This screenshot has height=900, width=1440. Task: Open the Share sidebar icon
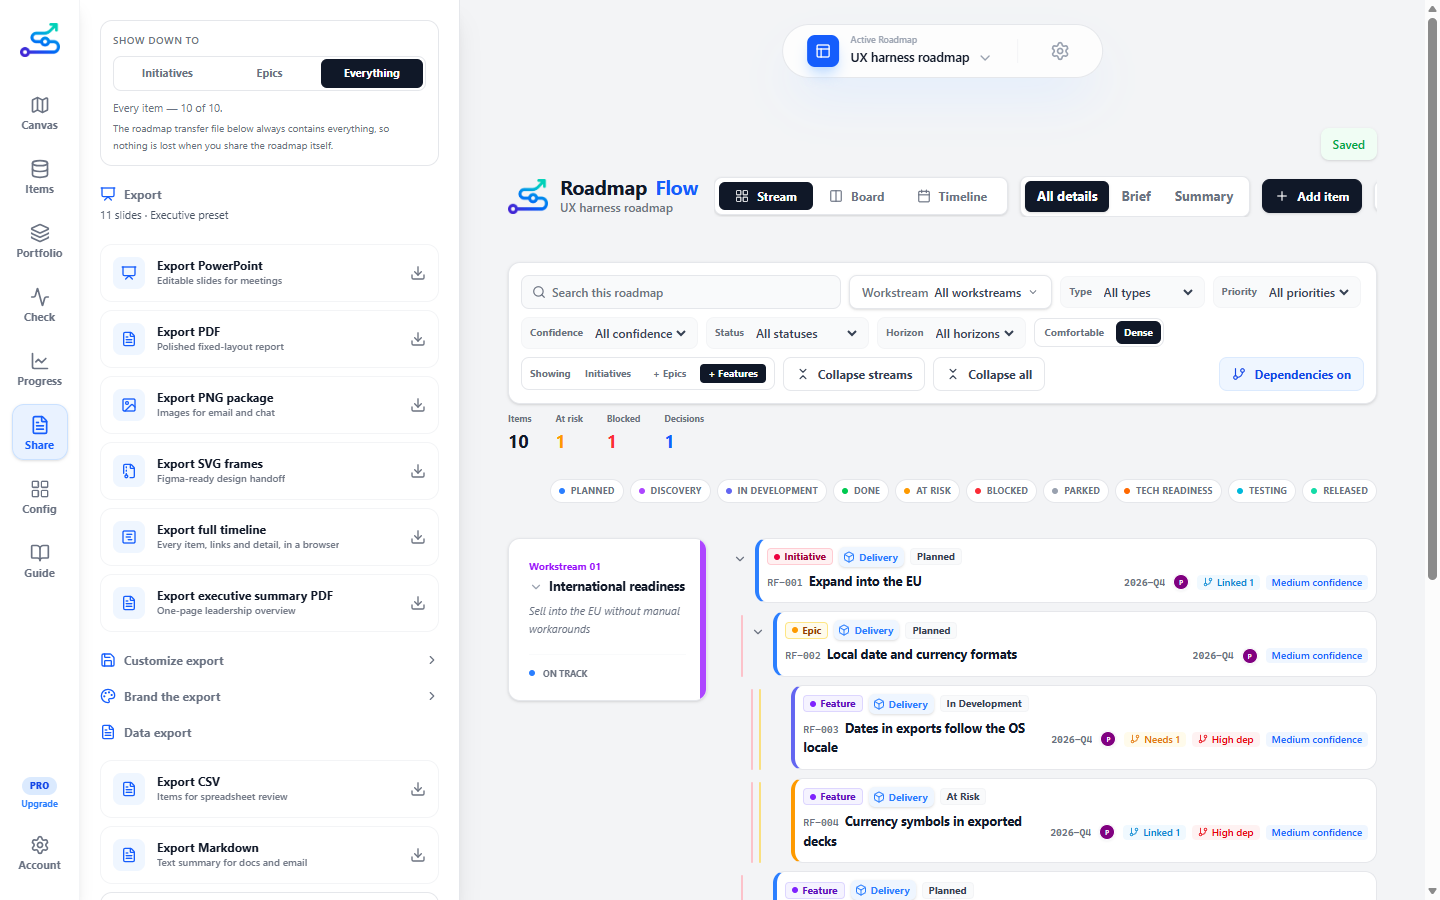[39, 433]
